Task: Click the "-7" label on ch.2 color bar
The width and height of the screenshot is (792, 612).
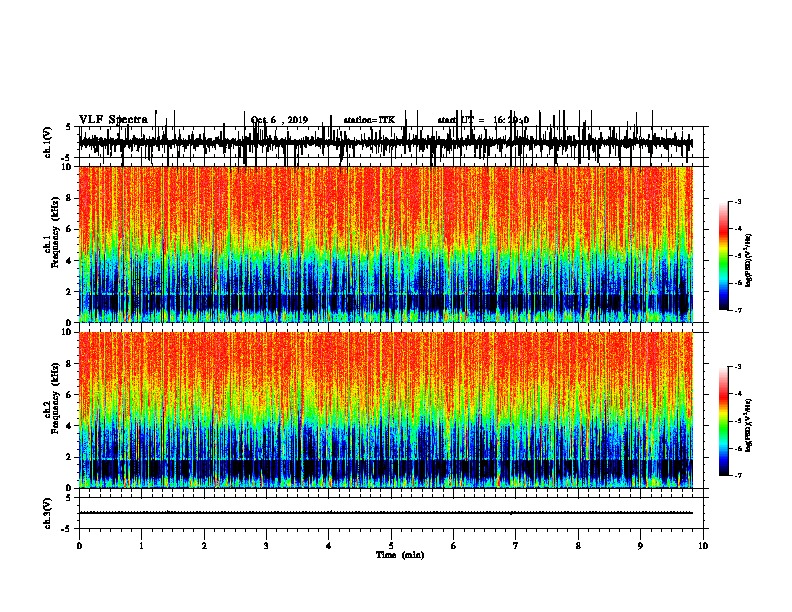Action: click(738, 475)
